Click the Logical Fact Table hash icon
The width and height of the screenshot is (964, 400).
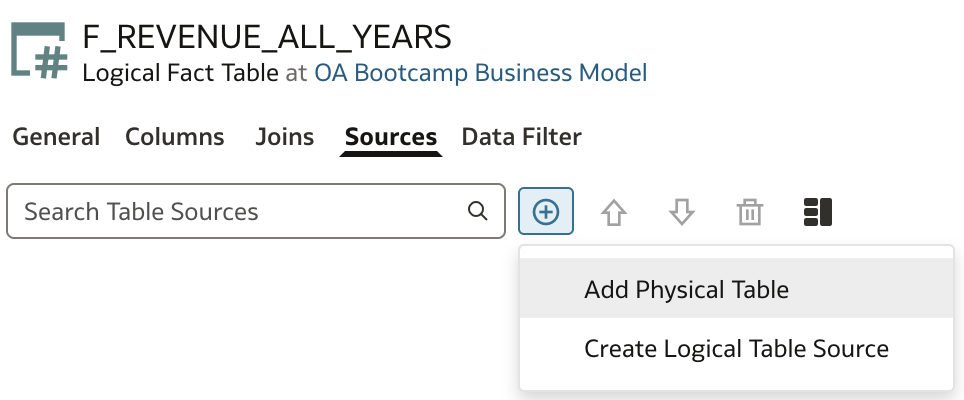[38, 50]
